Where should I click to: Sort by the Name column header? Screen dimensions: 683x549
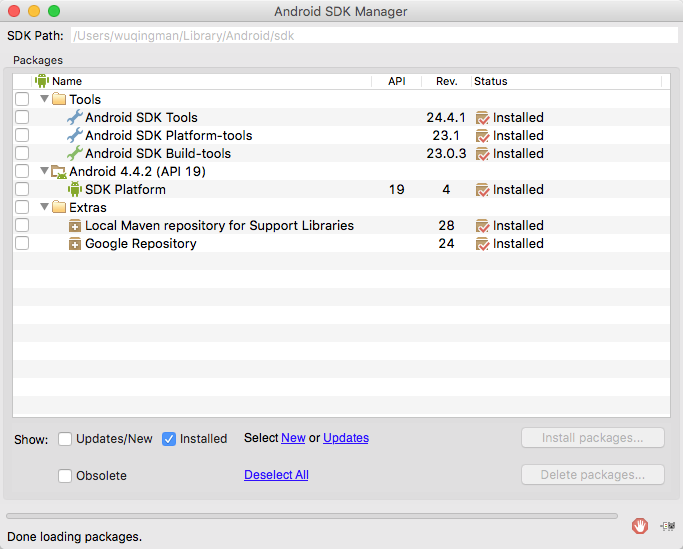(x=202, y=81)
